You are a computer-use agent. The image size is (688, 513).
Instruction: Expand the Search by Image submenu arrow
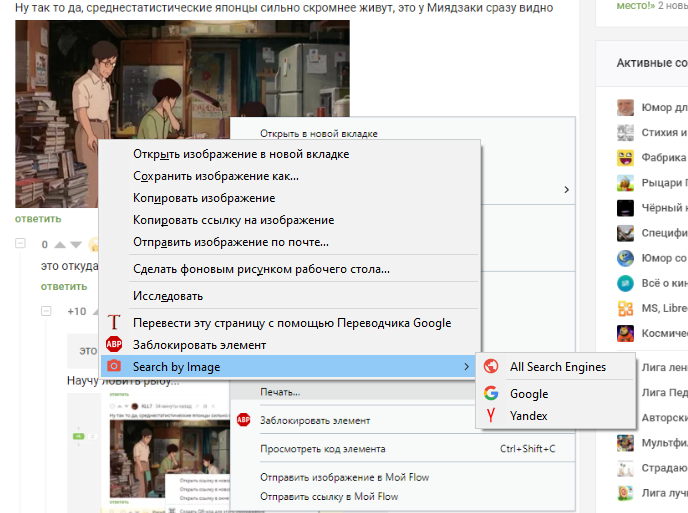pyautogui.click(x=466, y=366)
